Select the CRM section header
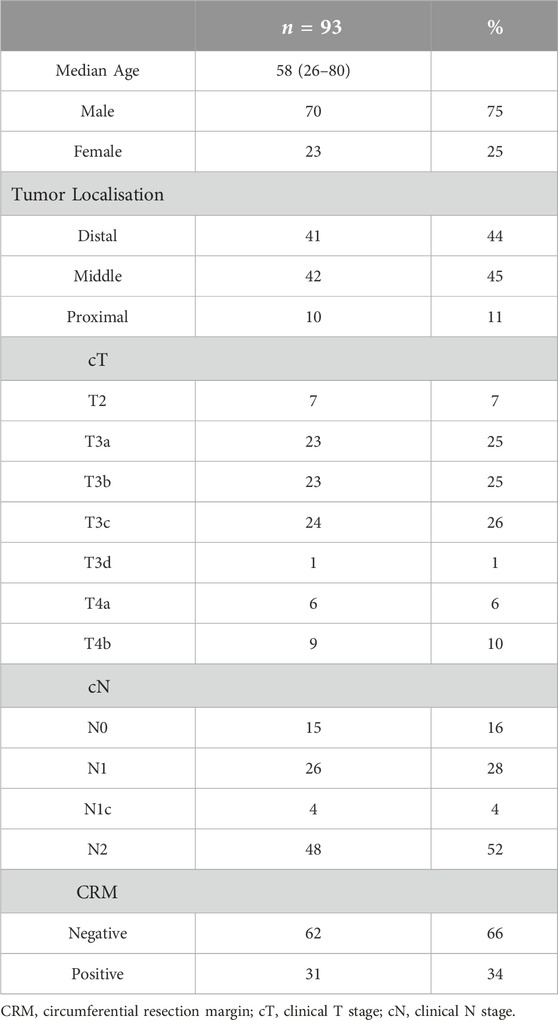Image resolution: width=558 pixels, height=1020 pixels. (x=98, y=891)
